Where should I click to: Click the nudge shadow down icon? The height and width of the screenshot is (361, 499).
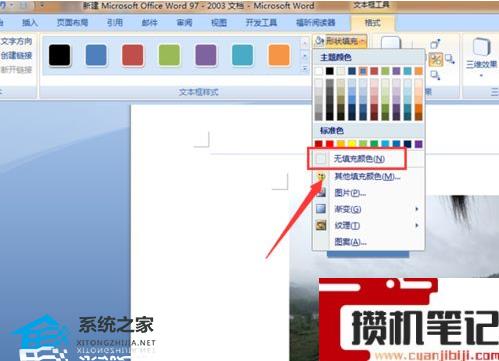(436, 75)
